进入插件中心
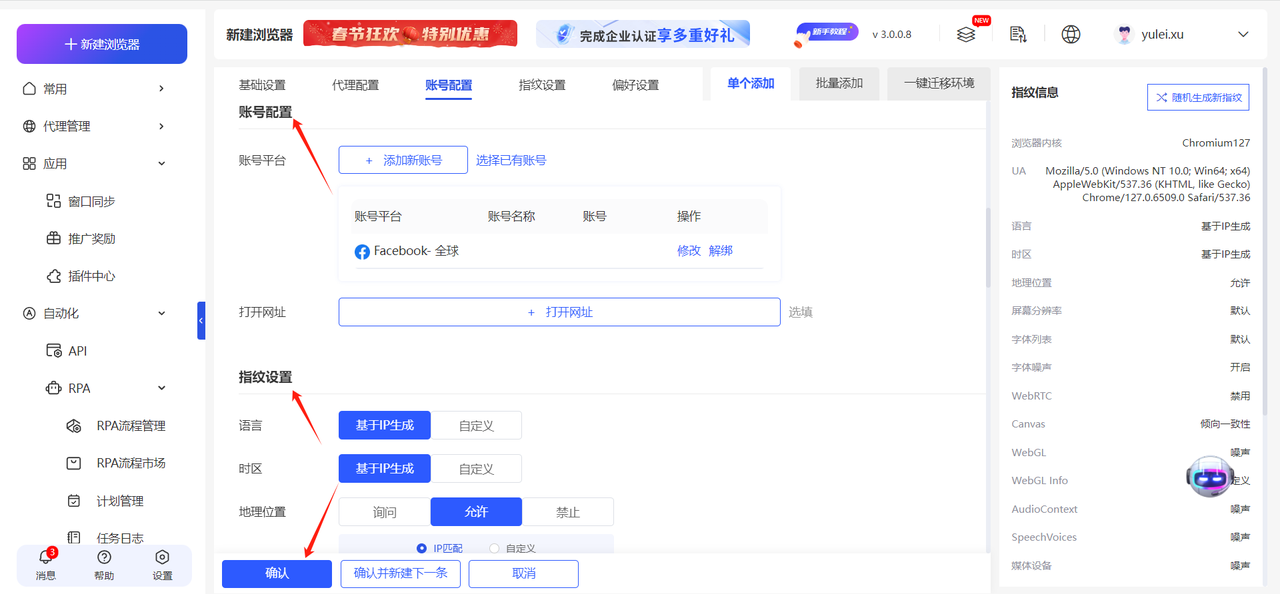The width and height of the screenshot is (1280, 594). pyautogui.click(x=102, y=275)
